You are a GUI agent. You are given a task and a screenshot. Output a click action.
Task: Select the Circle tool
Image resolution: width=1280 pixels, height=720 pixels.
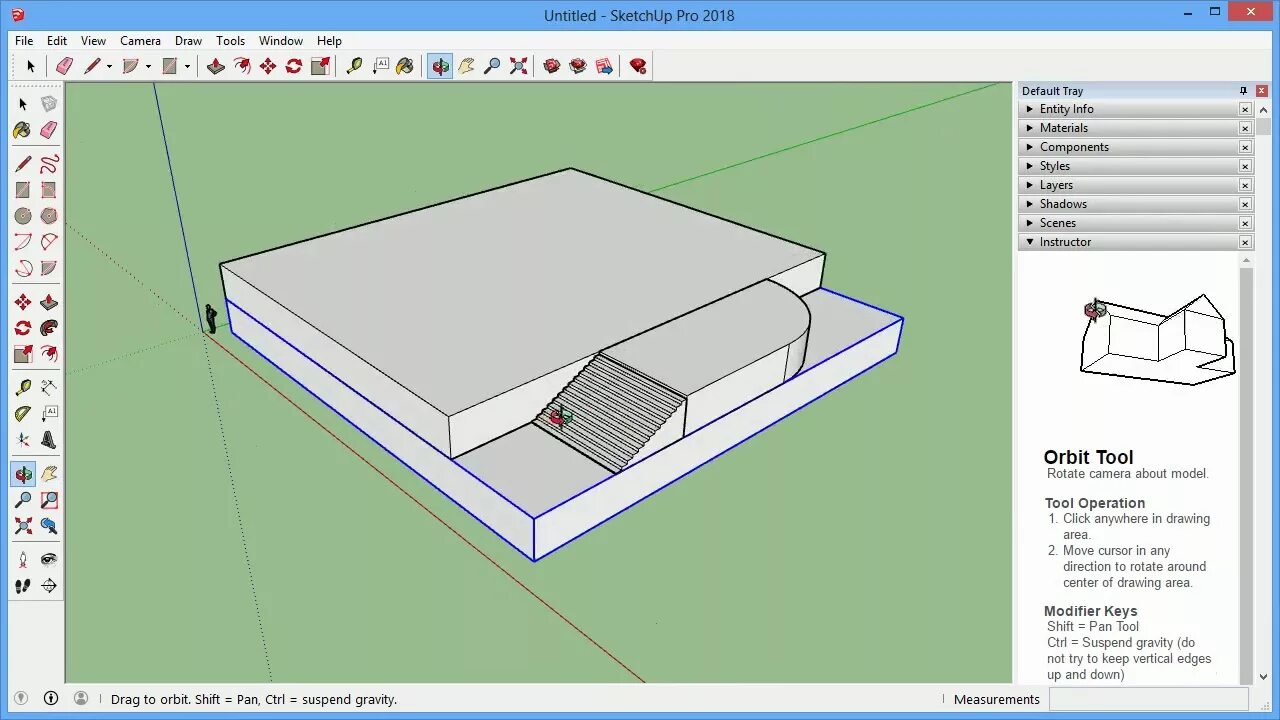coord(23,216)
